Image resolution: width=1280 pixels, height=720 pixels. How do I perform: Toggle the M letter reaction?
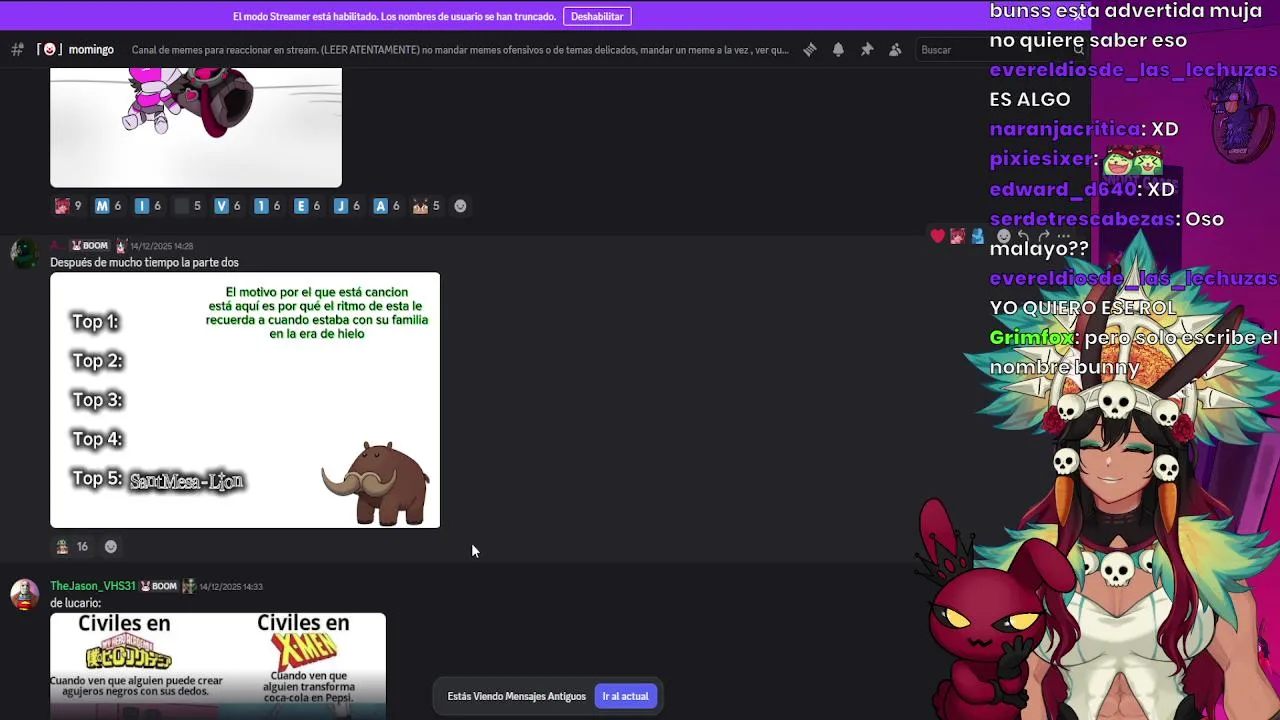coord(108,206)
